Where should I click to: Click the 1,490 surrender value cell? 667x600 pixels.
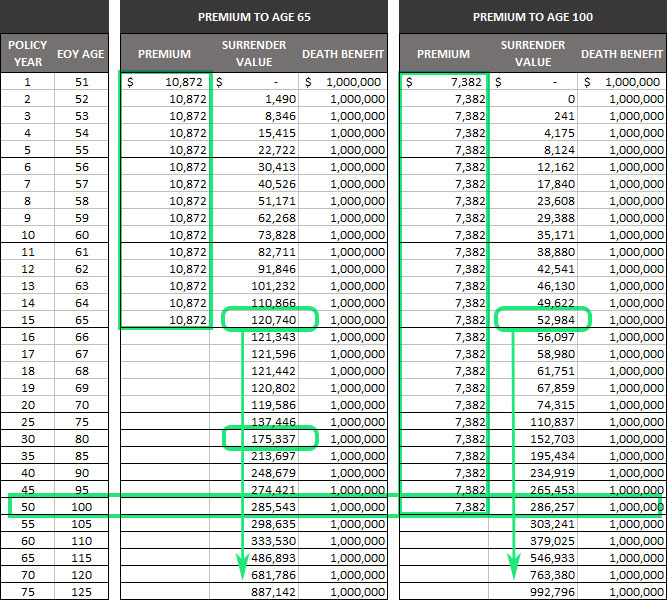[x=254, y=99]
